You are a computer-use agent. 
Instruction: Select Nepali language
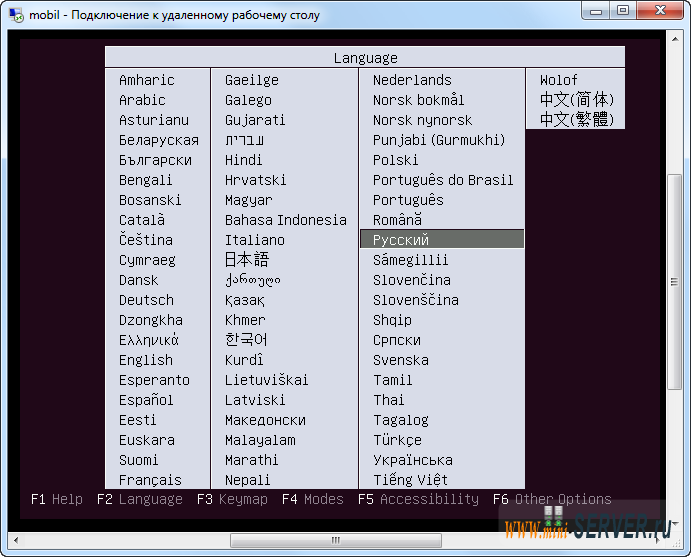coord(247,480)
